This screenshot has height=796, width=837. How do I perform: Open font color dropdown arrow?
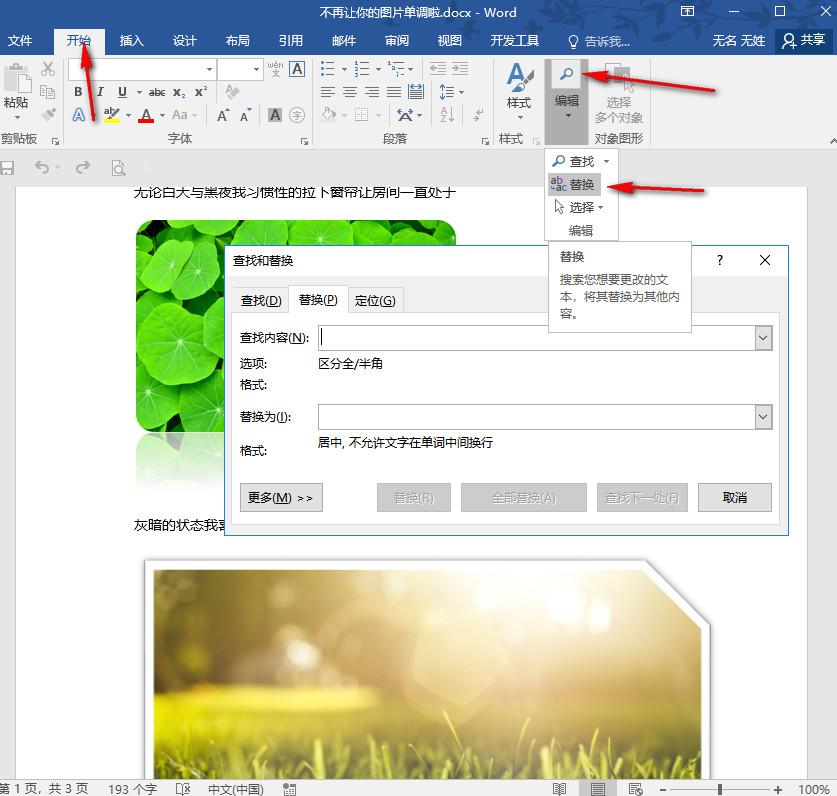coord(162,115)
